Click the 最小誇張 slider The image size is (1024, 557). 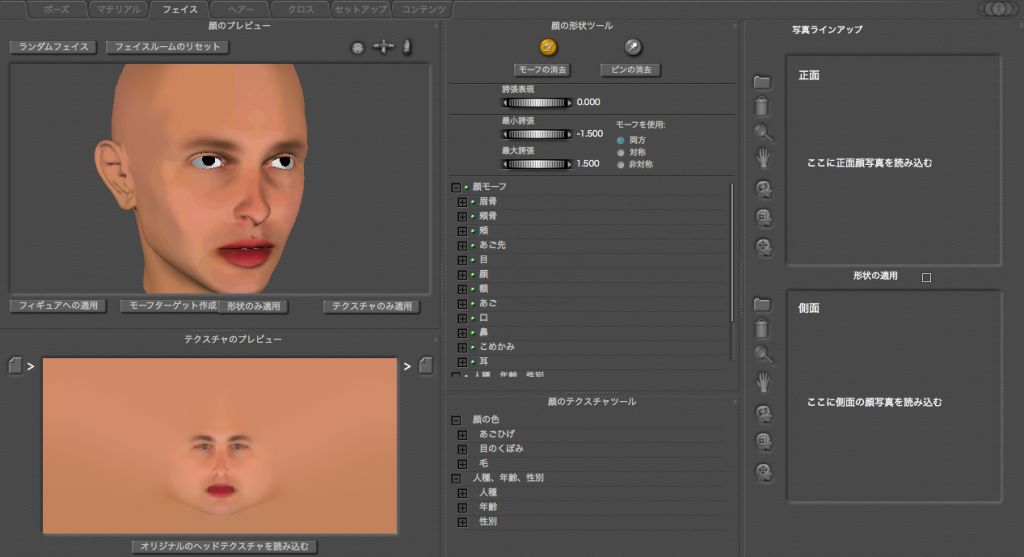[x=536, y=134]
